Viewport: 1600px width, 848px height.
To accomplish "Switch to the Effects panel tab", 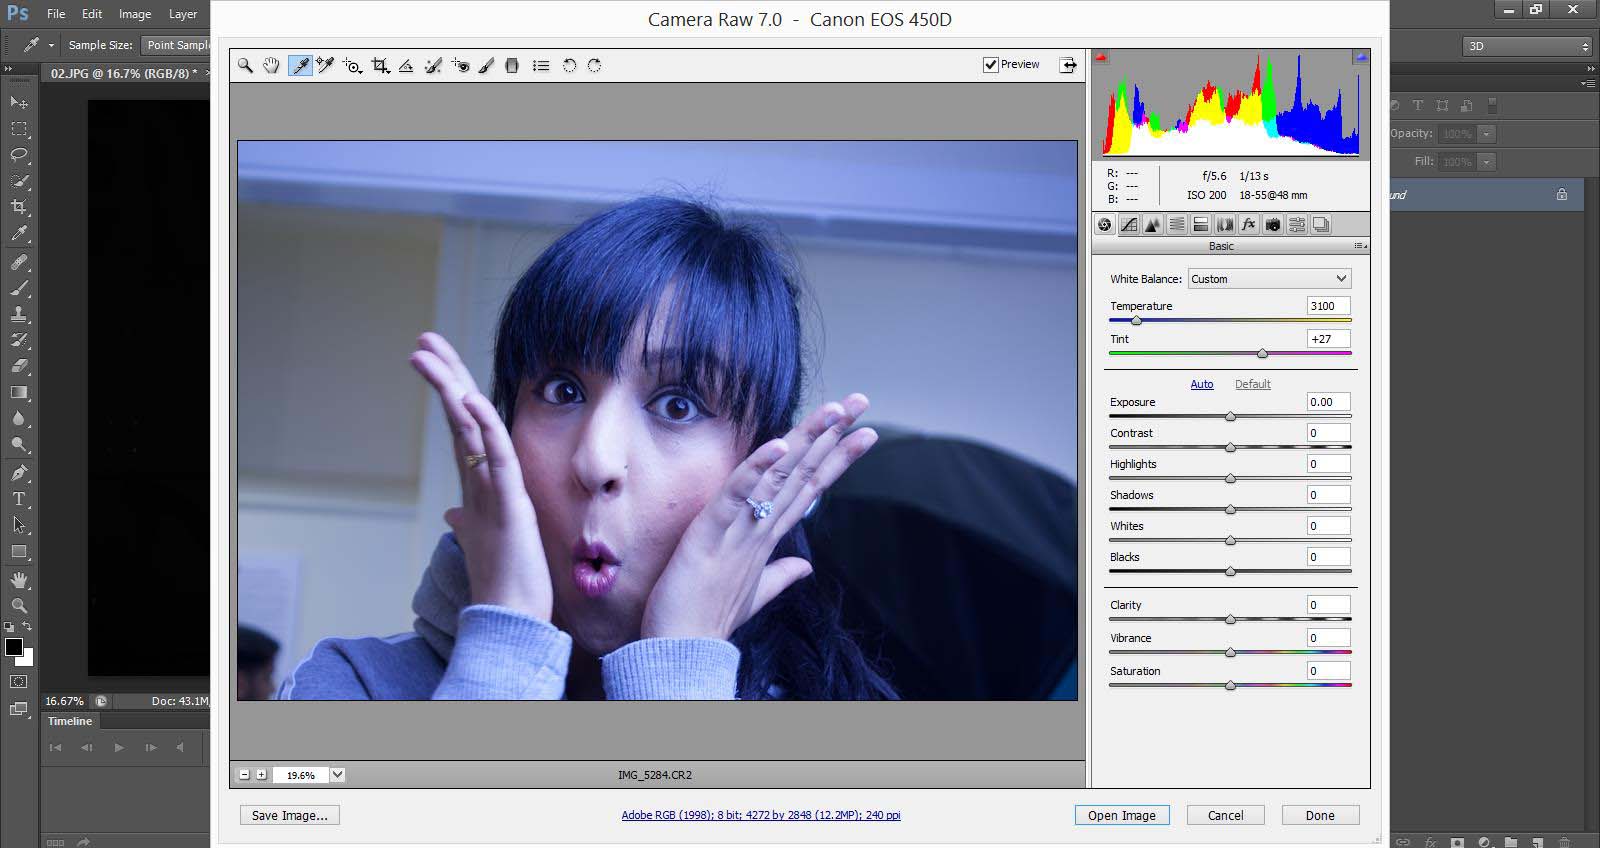I will pos(1249,225).
